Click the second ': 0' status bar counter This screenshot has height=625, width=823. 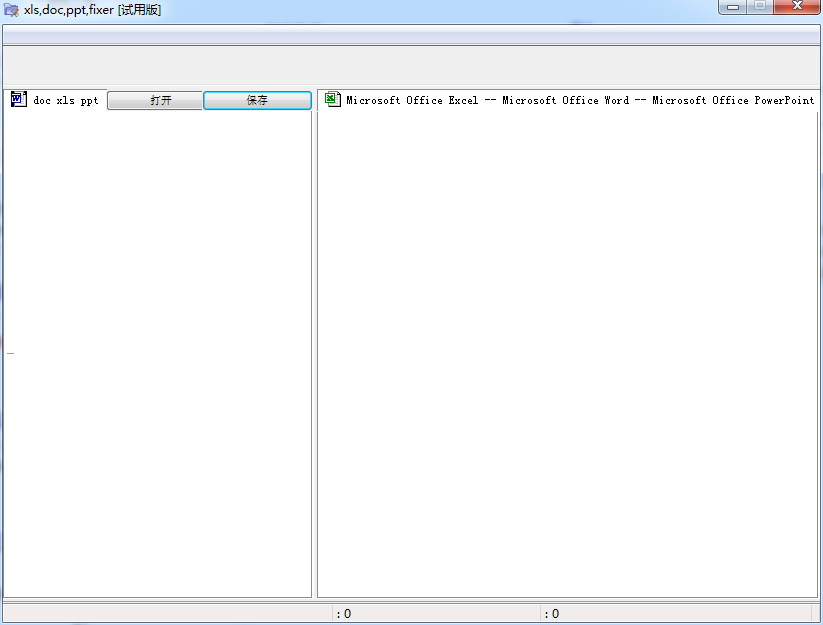(552, 613)
